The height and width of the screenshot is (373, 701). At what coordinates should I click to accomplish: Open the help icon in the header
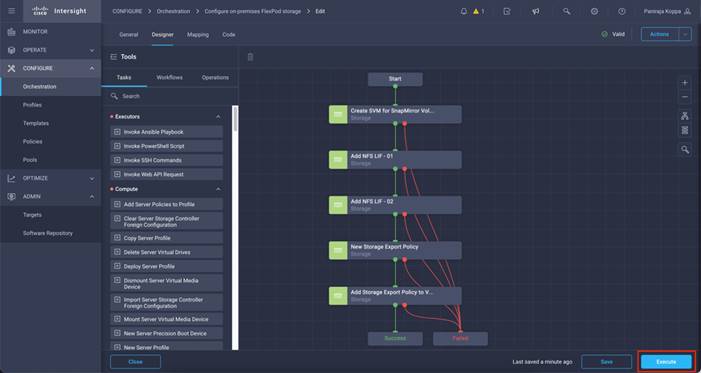click(622, 11)
